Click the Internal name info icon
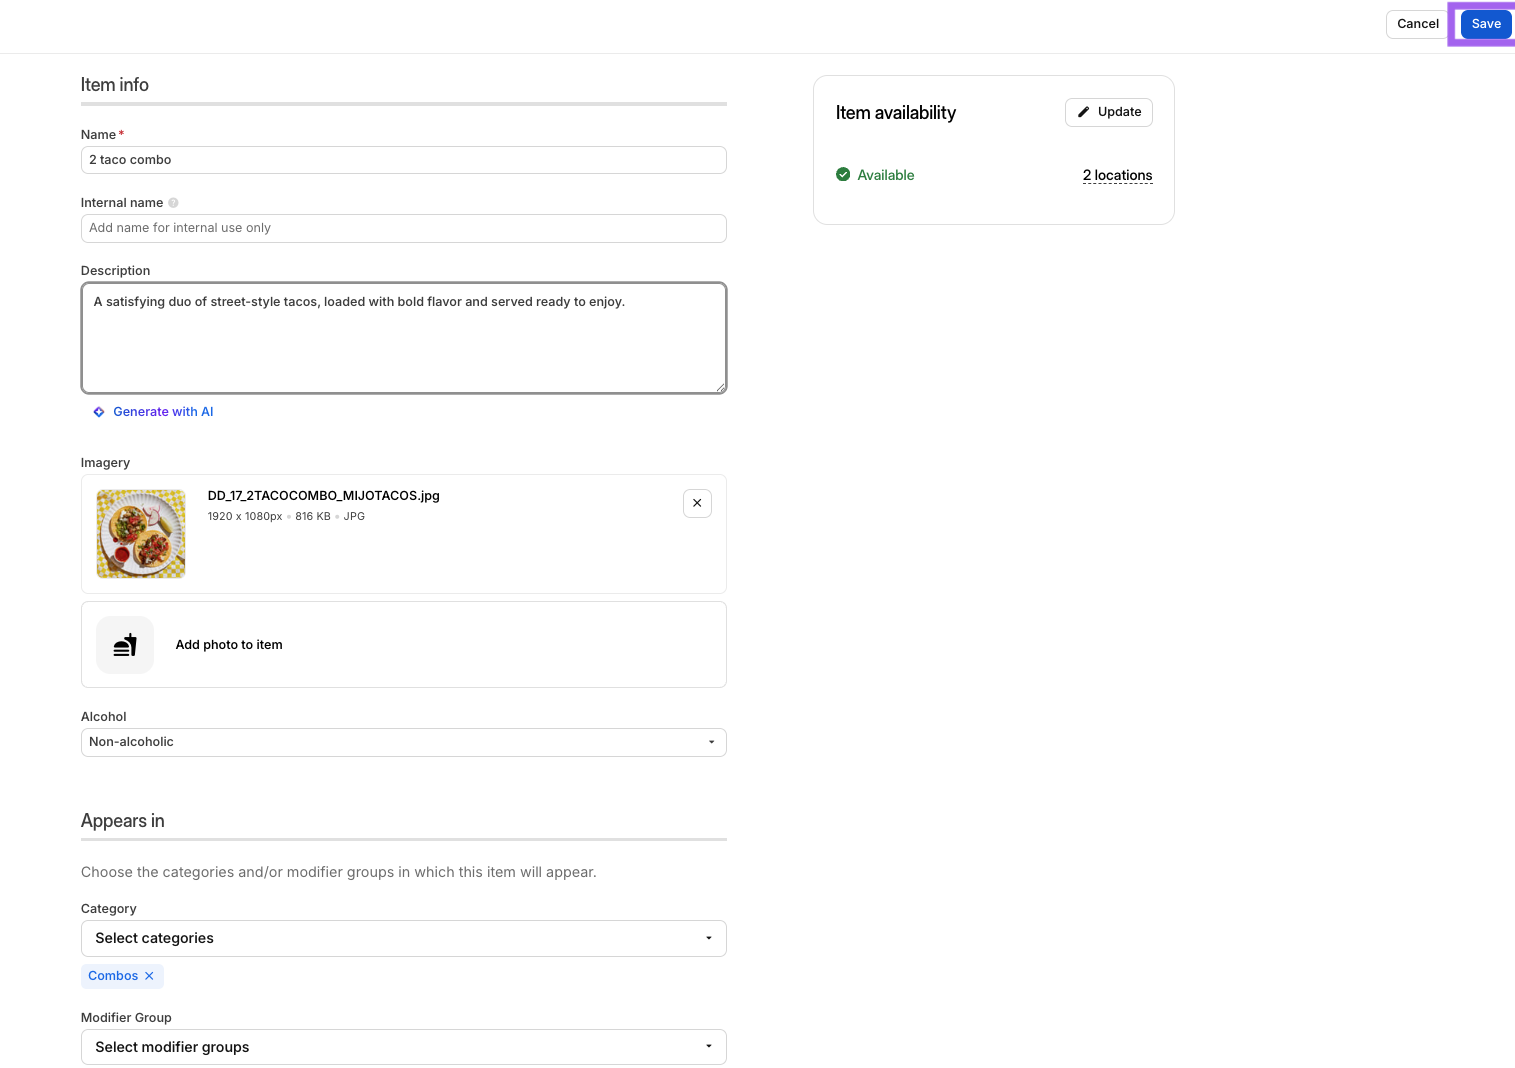This screenshot has height=1068, width=1515. (x=173, y=203)
